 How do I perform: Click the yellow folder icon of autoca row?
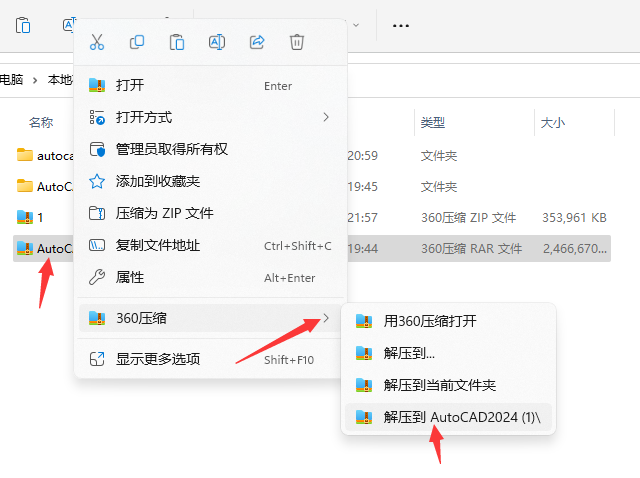25,155
